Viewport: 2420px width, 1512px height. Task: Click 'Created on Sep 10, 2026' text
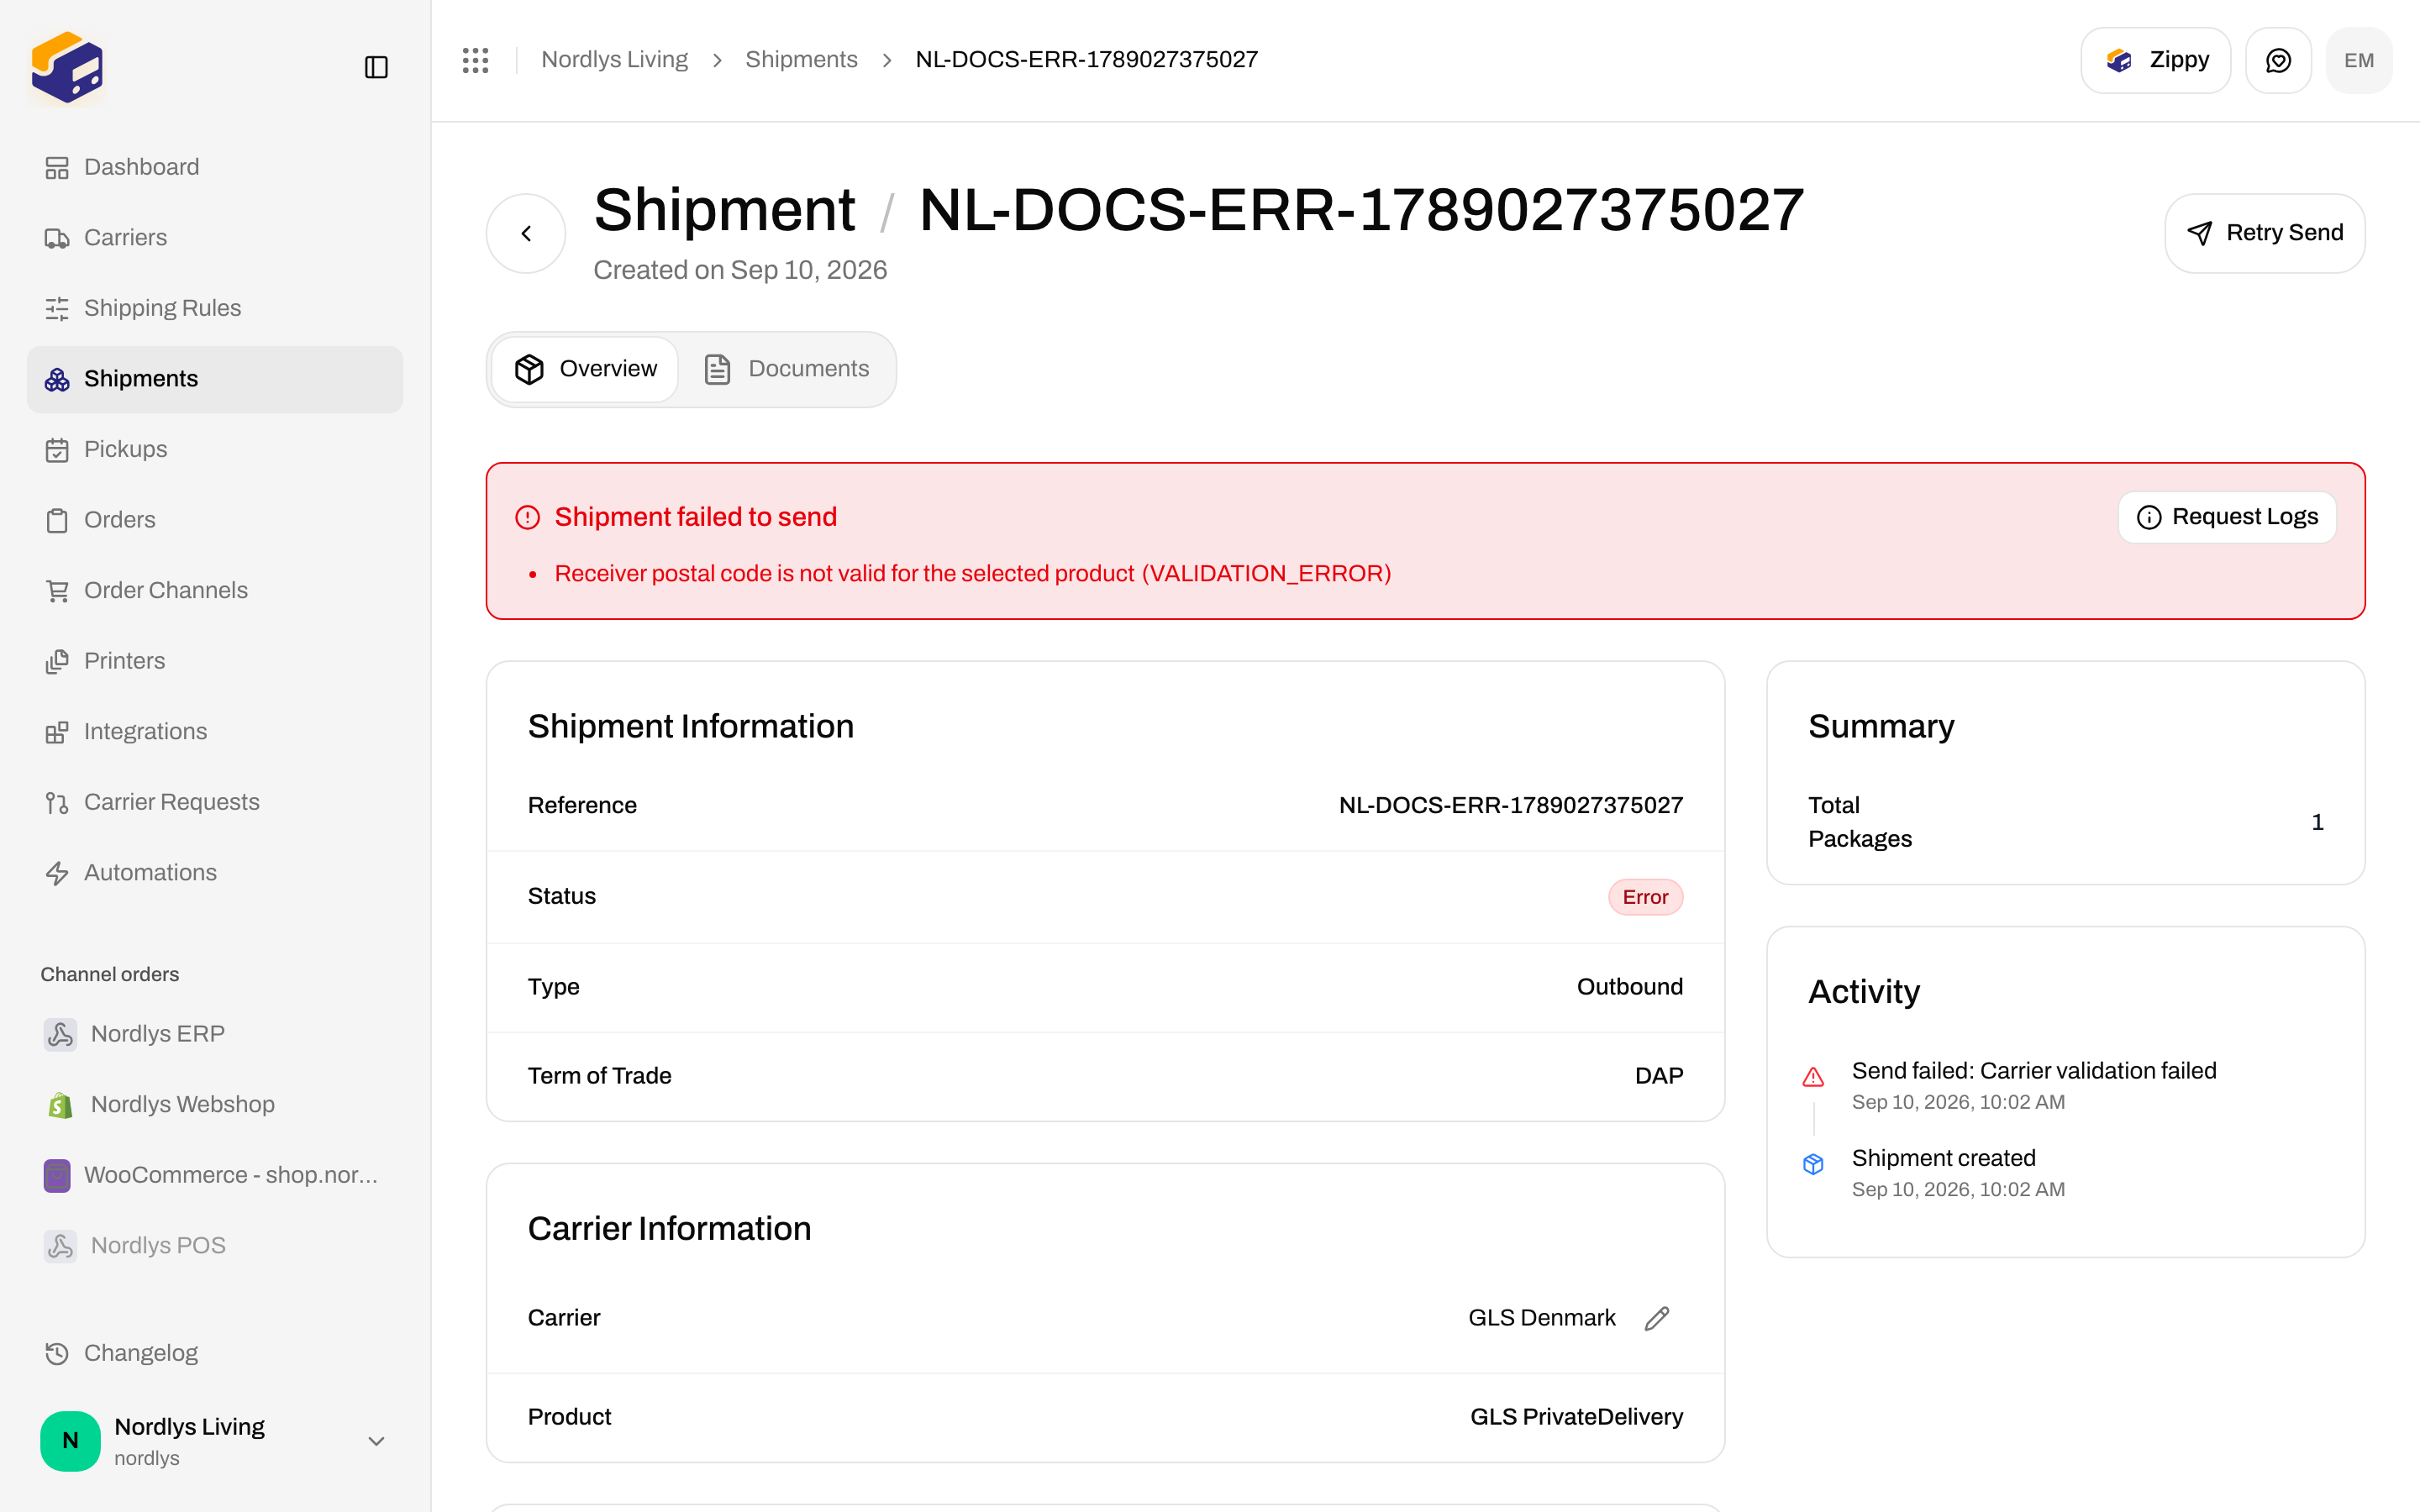(x=740, y=270)
